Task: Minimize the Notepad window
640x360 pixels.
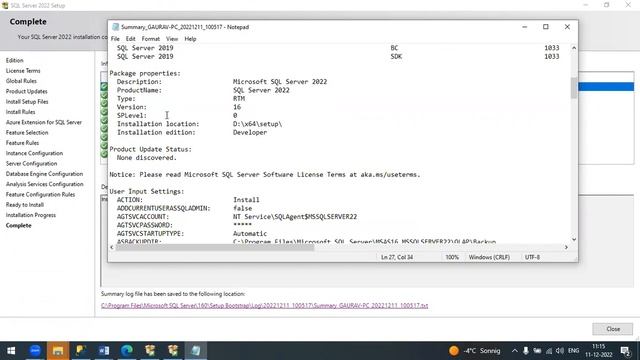Action: click(525, 27)
